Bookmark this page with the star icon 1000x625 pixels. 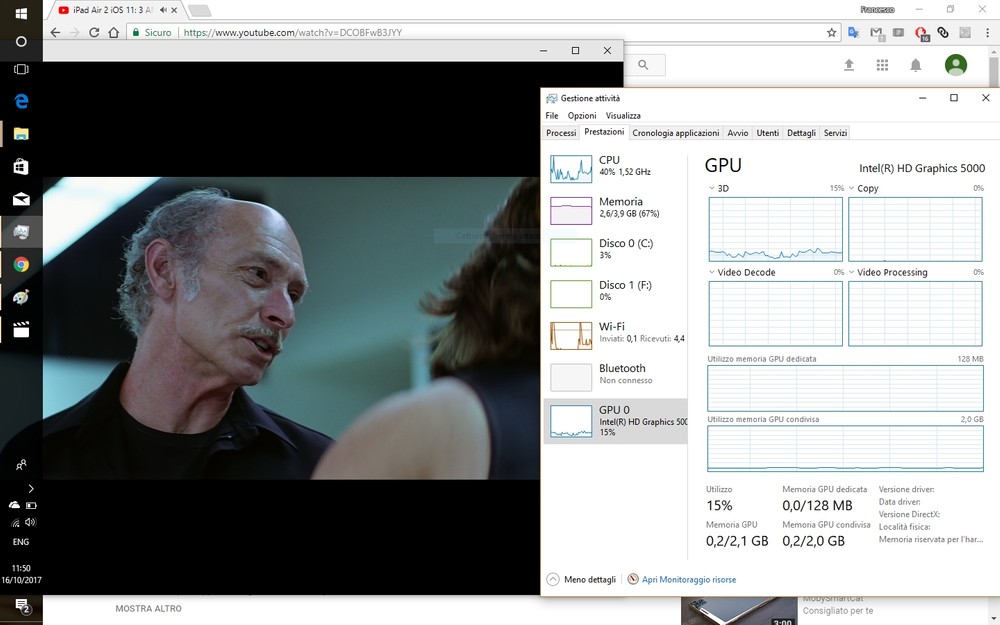(x=831, y=32)
